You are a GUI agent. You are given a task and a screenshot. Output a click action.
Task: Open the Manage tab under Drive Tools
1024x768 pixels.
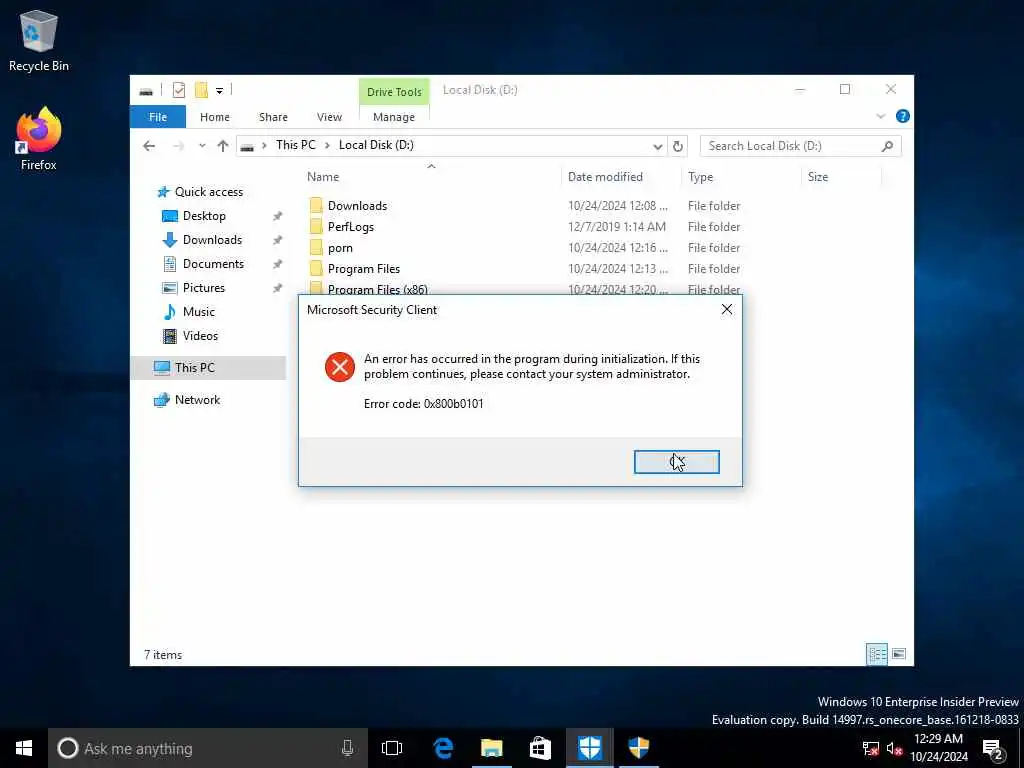tap(394, 117)
